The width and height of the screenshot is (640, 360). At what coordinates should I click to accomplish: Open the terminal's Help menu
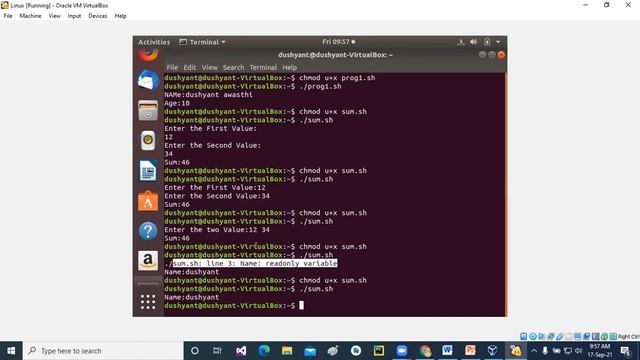pos(289,67)
